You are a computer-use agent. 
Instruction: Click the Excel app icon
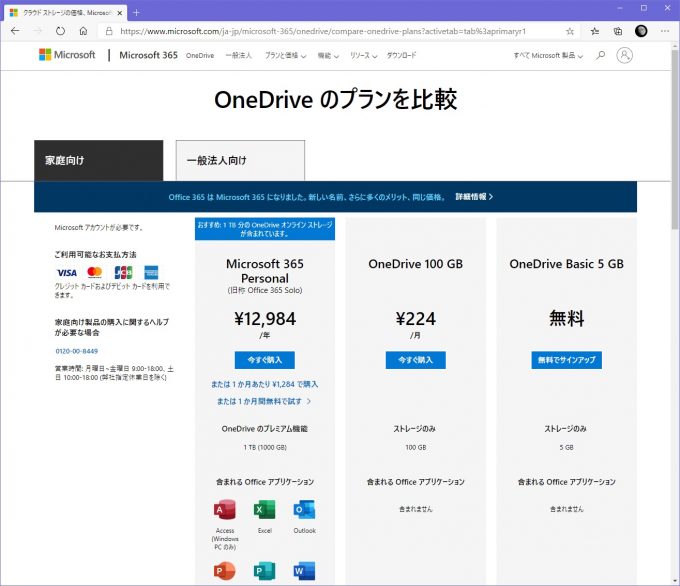(265, 510)
